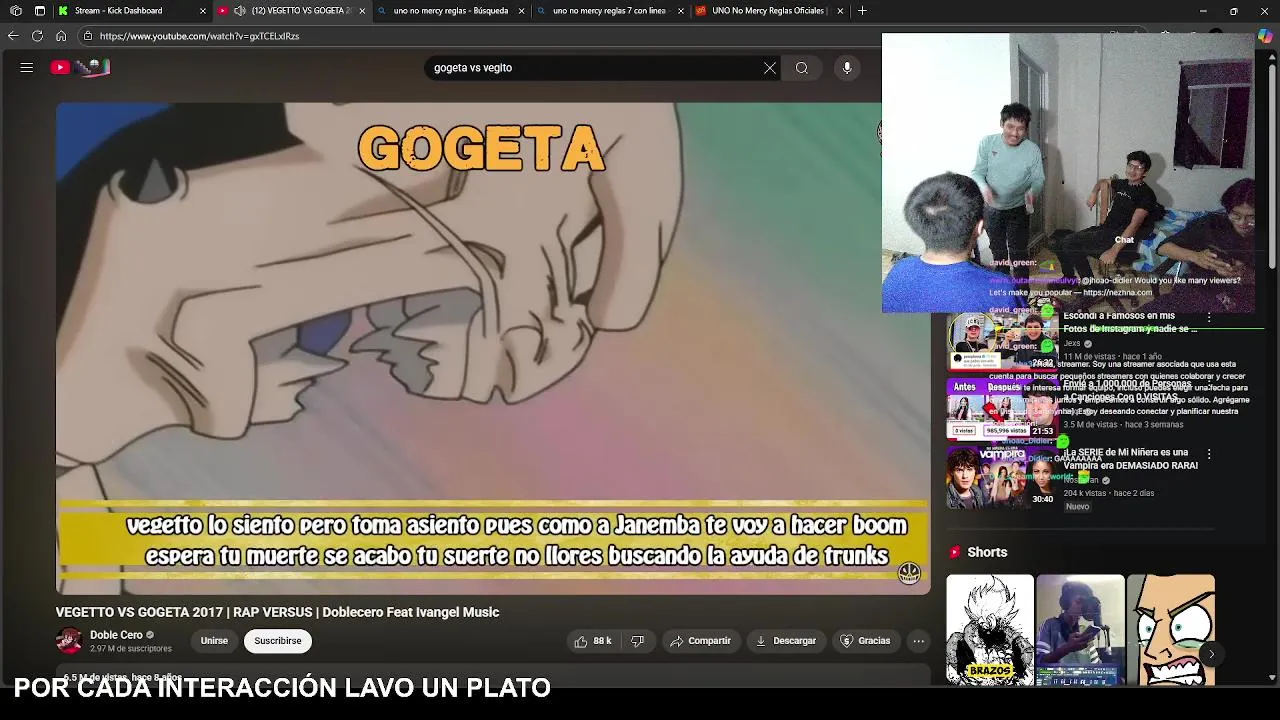The width and height of the screenshot is (1280, 720).
Task: Send Gracias super thanks
Action: click(x=865, y=641)
